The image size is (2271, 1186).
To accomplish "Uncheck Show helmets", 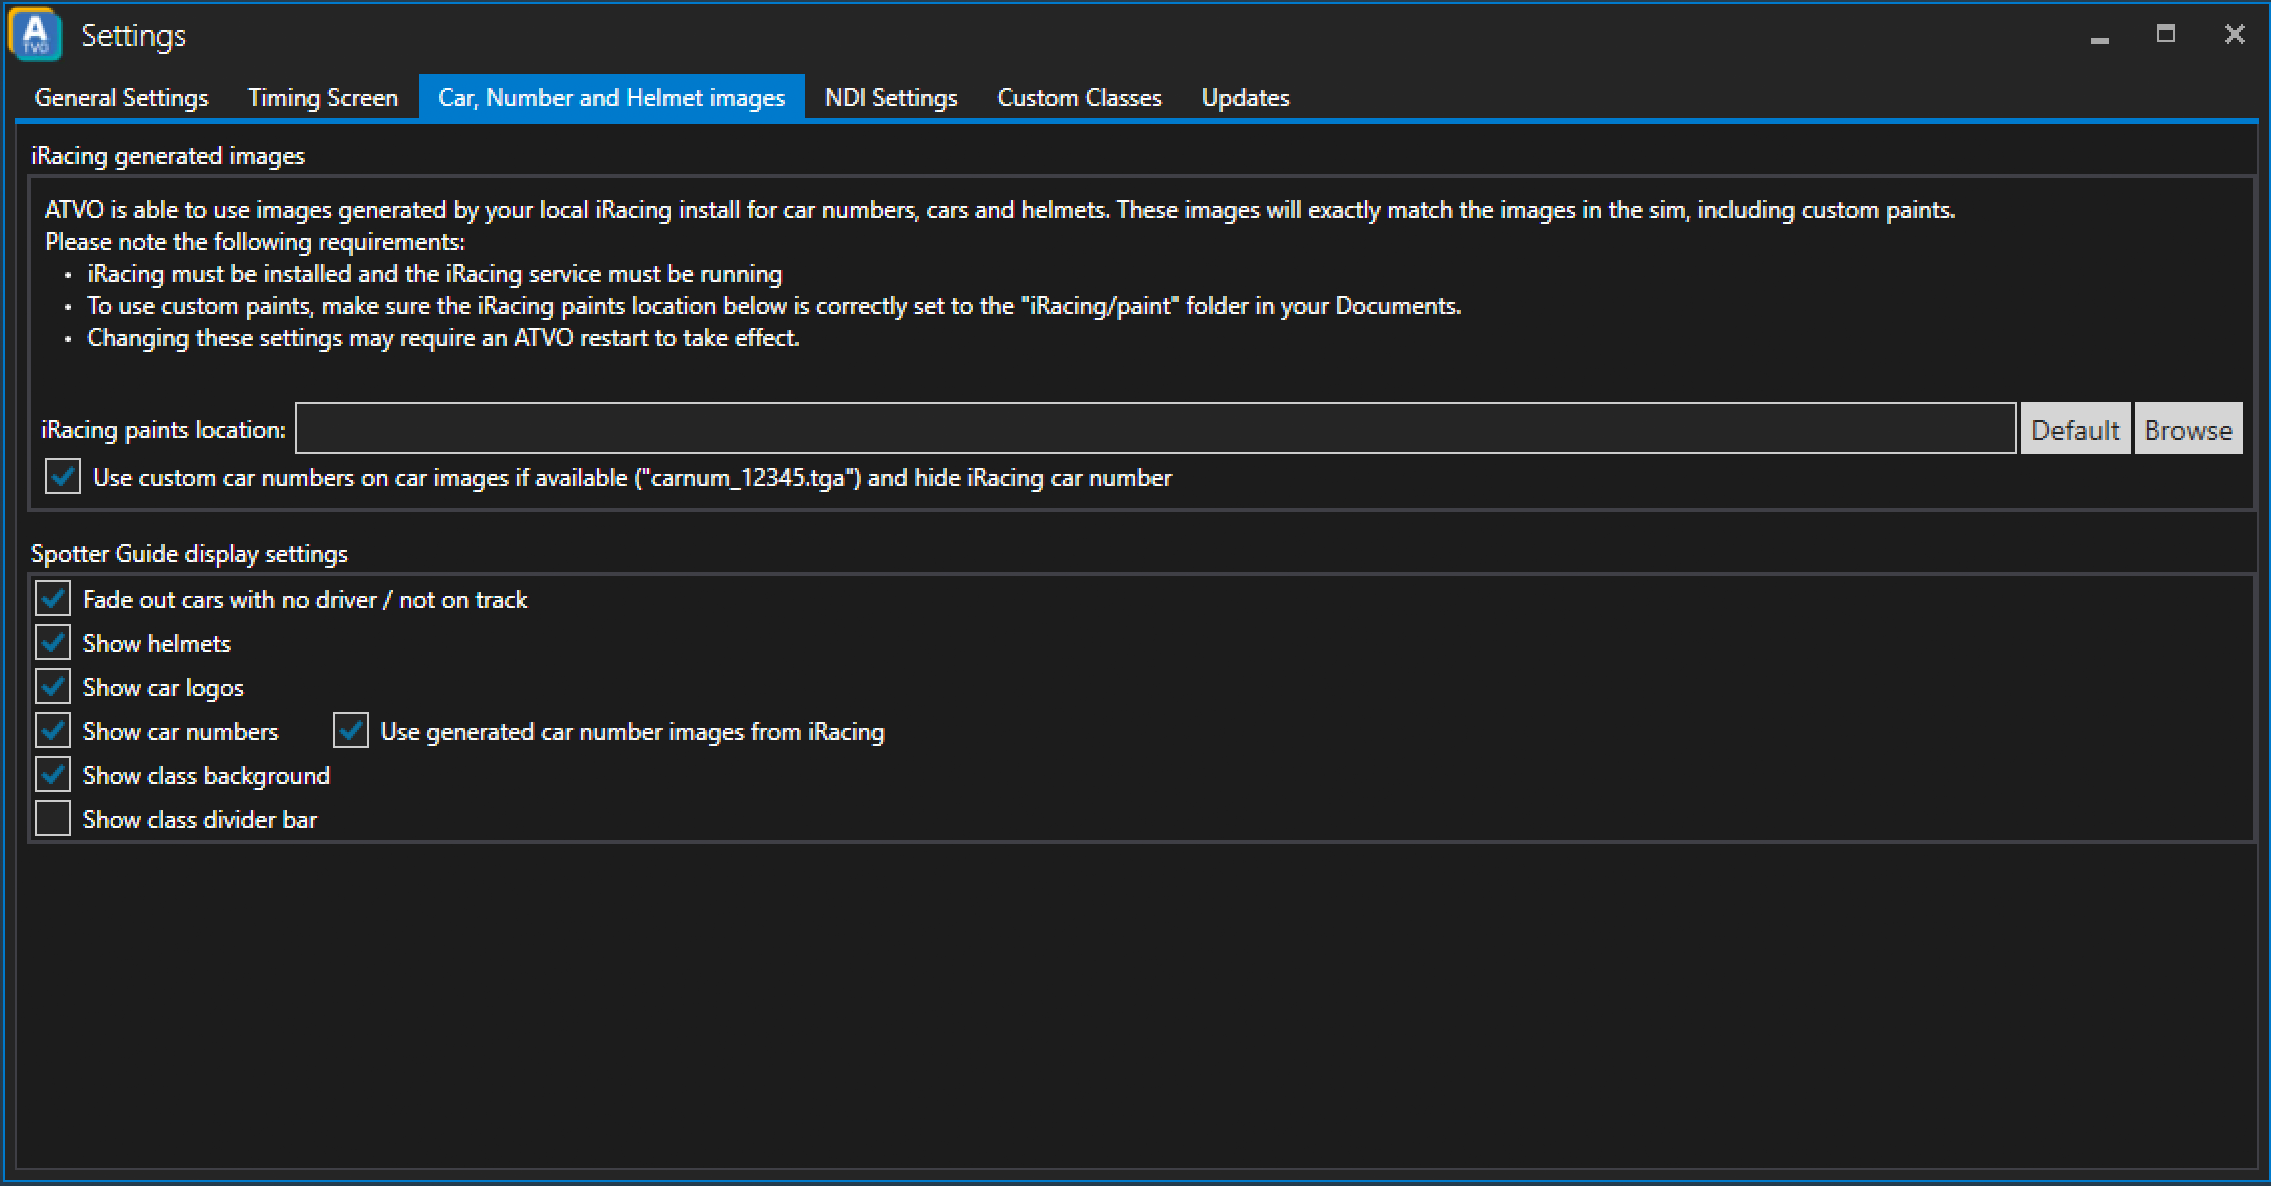I will click(53, 643).
